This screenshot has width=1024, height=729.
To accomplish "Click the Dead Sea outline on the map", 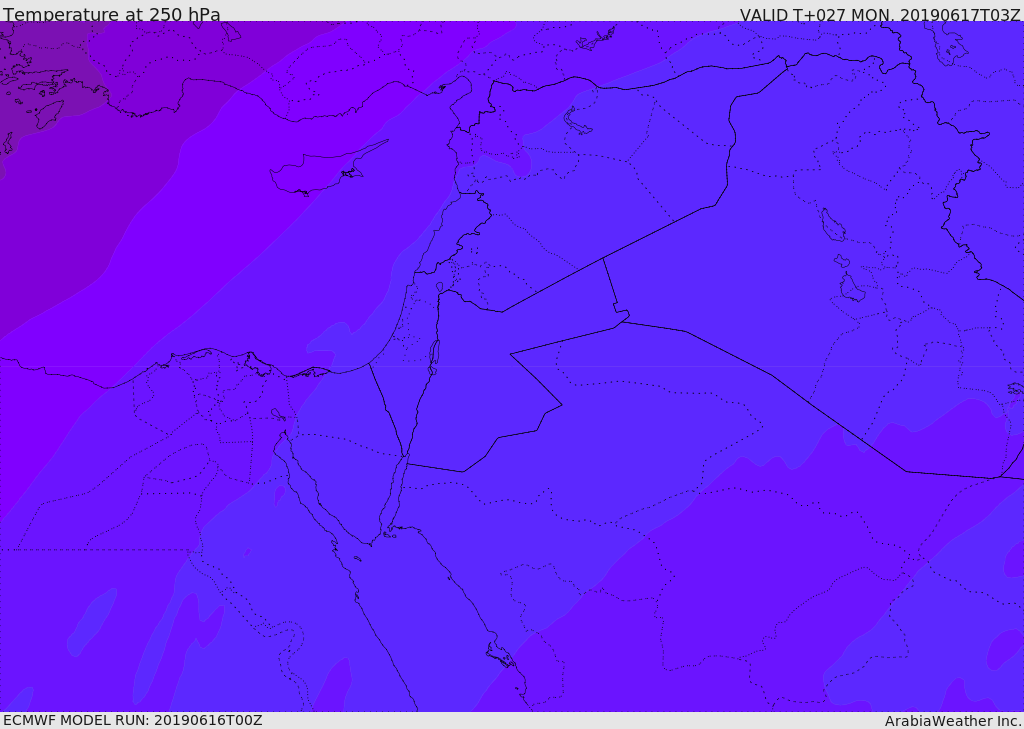I will tap(433, 357).
